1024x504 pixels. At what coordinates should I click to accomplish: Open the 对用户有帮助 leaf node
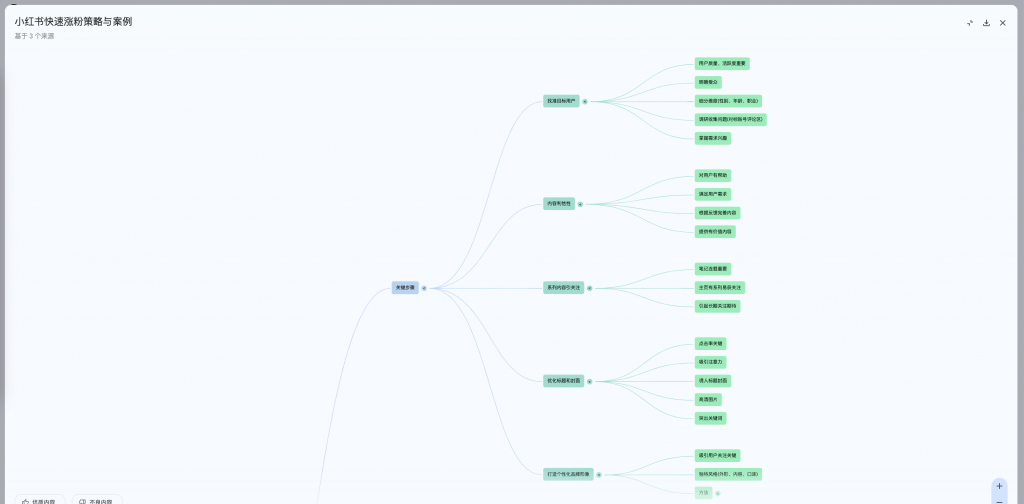tap(712, 176)
